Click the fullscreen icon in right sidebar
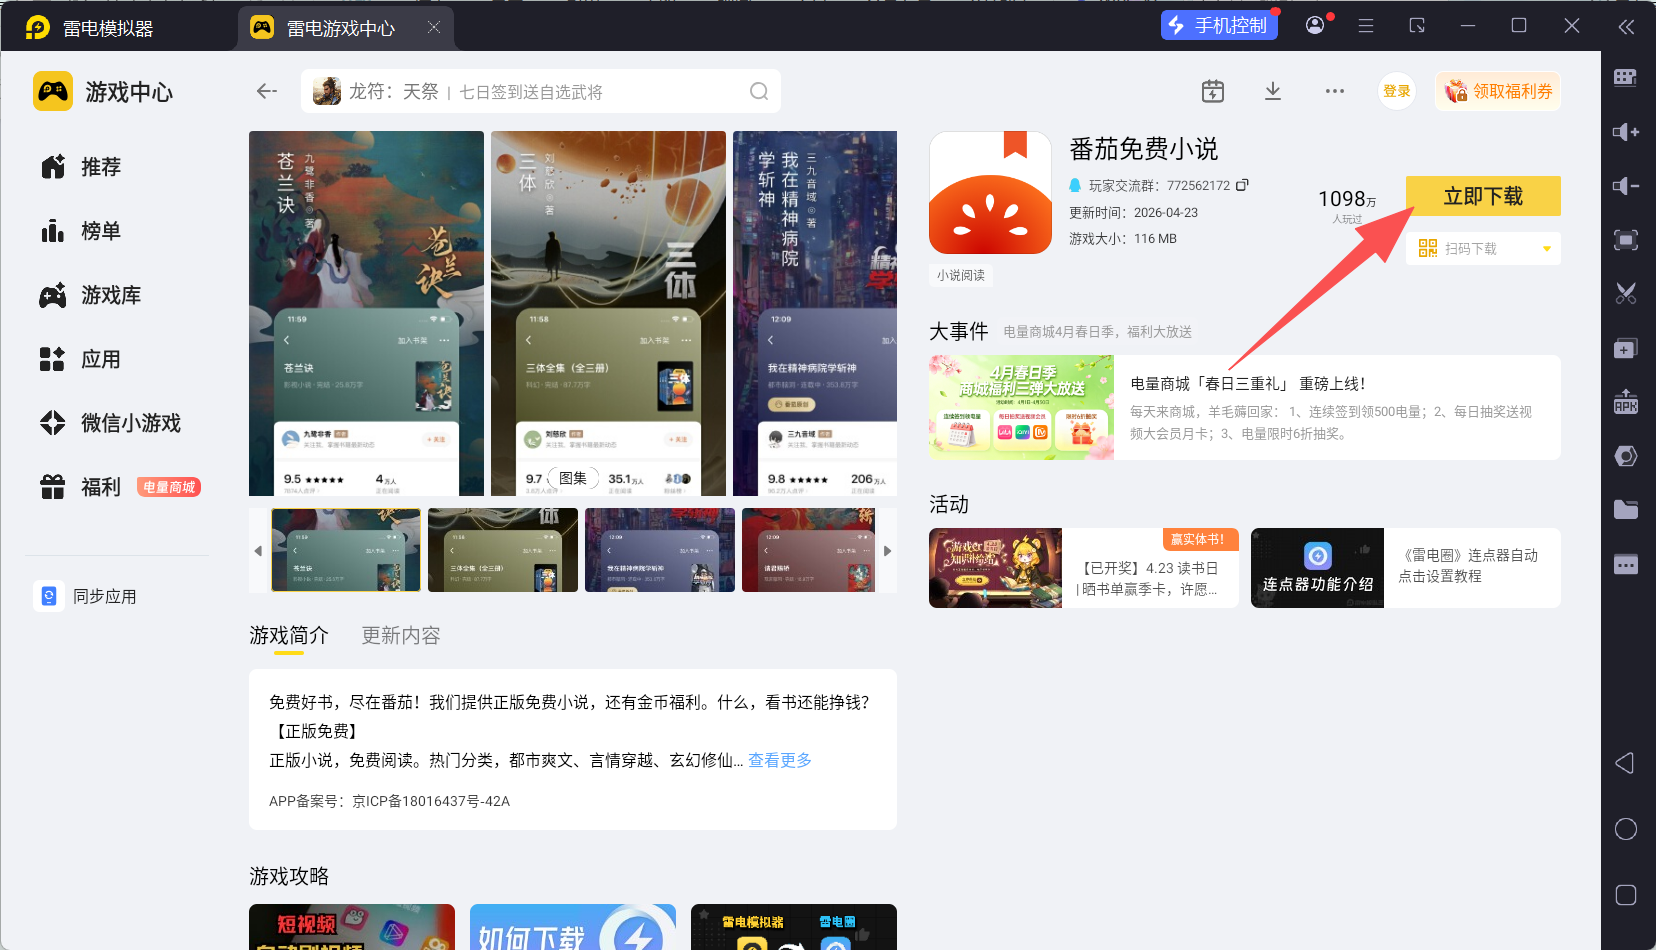 click(1626, 240)
